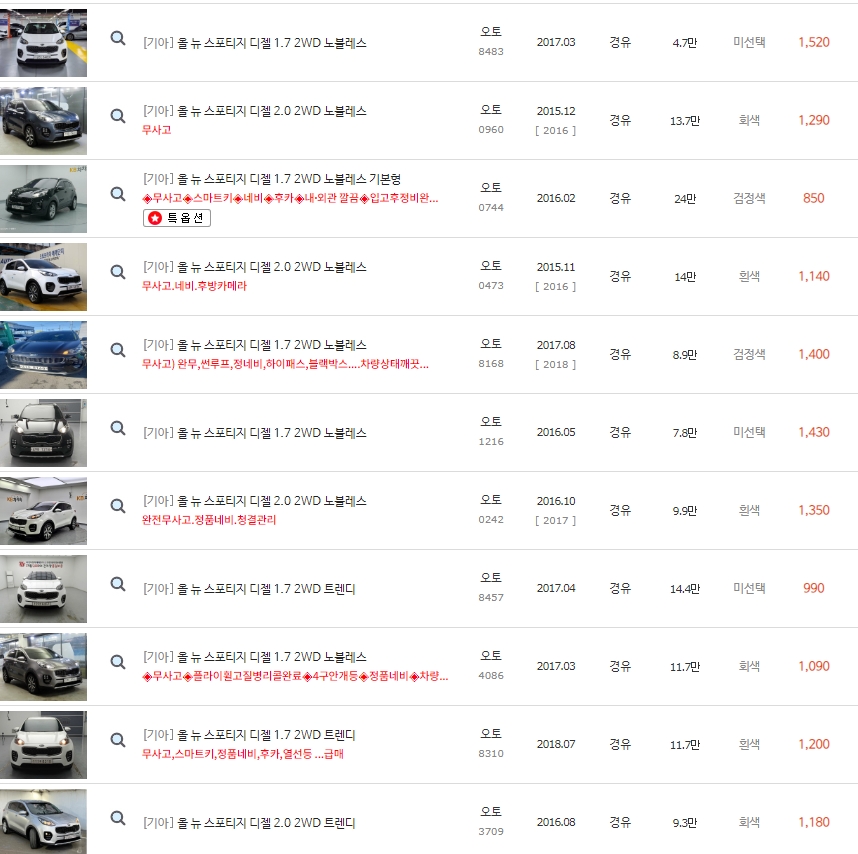Open blue Sportage photo of the 1,290 listing
Screen dimensions: 858x854
point(43,121)
